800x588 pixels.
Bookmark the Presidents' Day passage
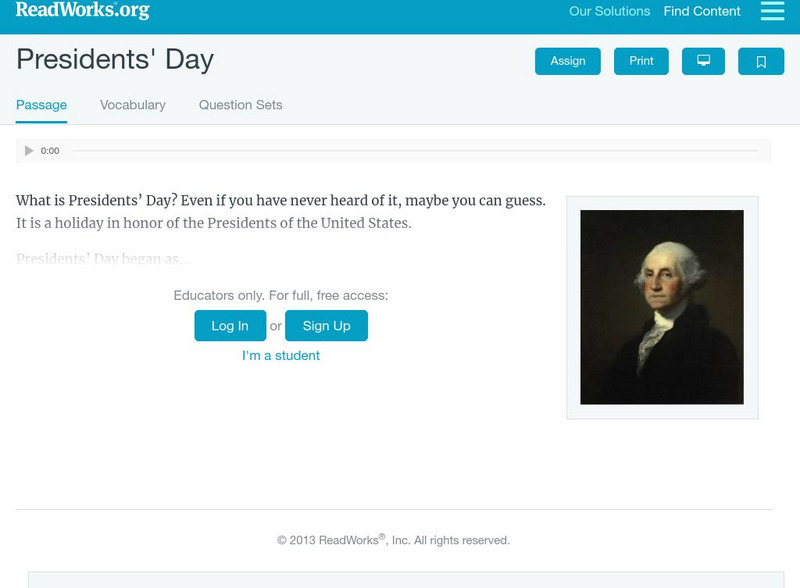[x=762, y=60]
